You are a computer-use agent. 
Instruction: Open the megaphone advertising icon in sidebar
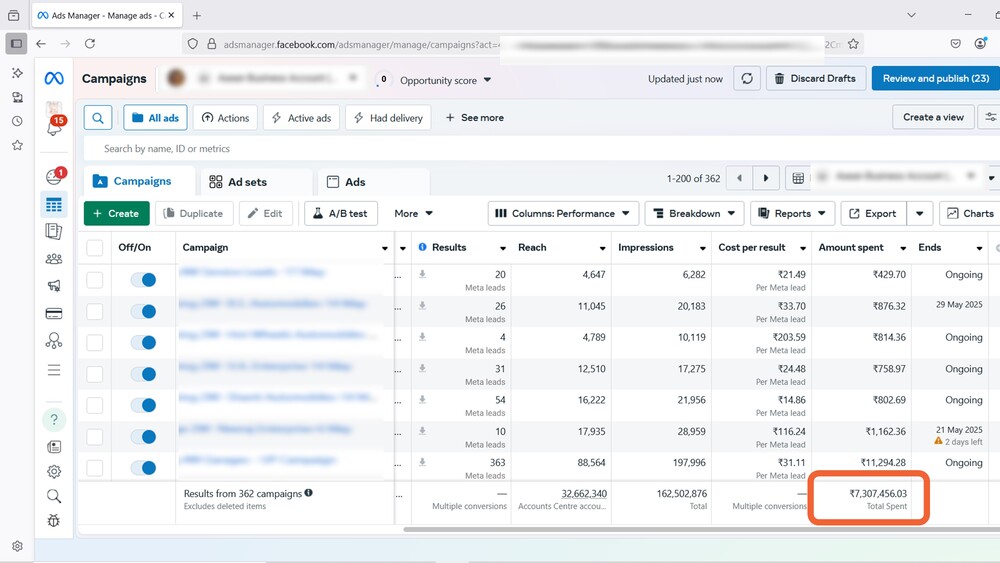coord(54,286)
